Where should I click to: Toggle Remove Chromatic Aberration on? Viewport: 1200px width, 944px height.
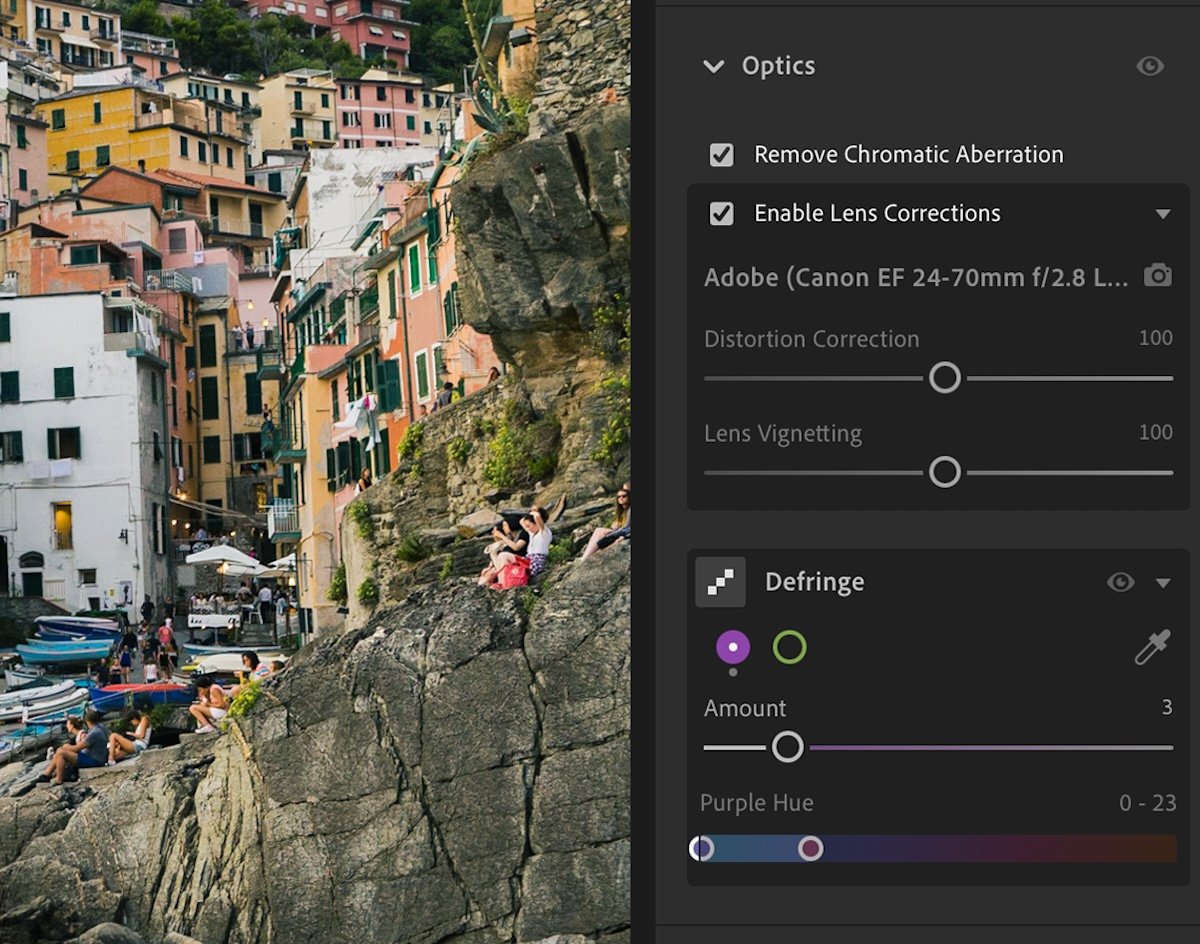(x=721, y=154)
